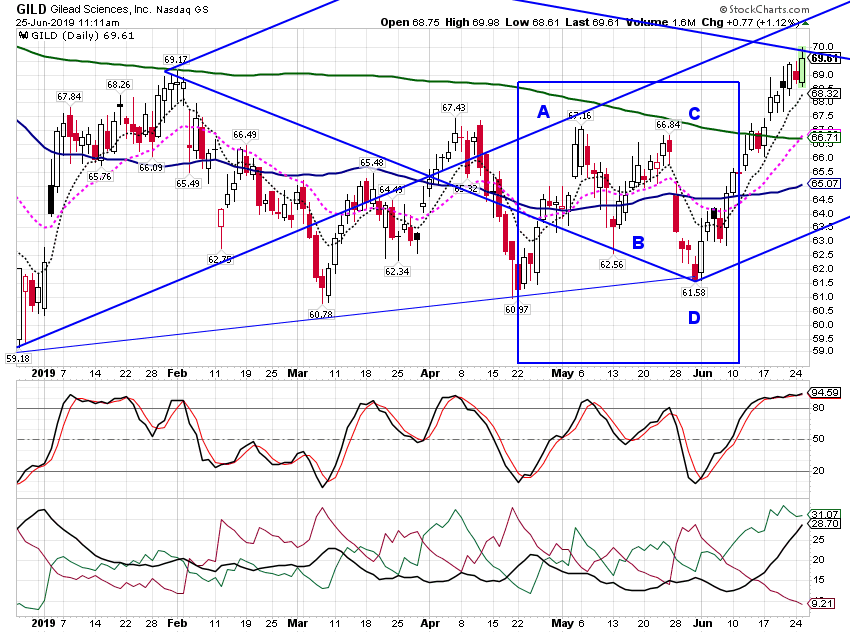
Task: Click the 59.18 starting low label
Action: tap(18, 359)
